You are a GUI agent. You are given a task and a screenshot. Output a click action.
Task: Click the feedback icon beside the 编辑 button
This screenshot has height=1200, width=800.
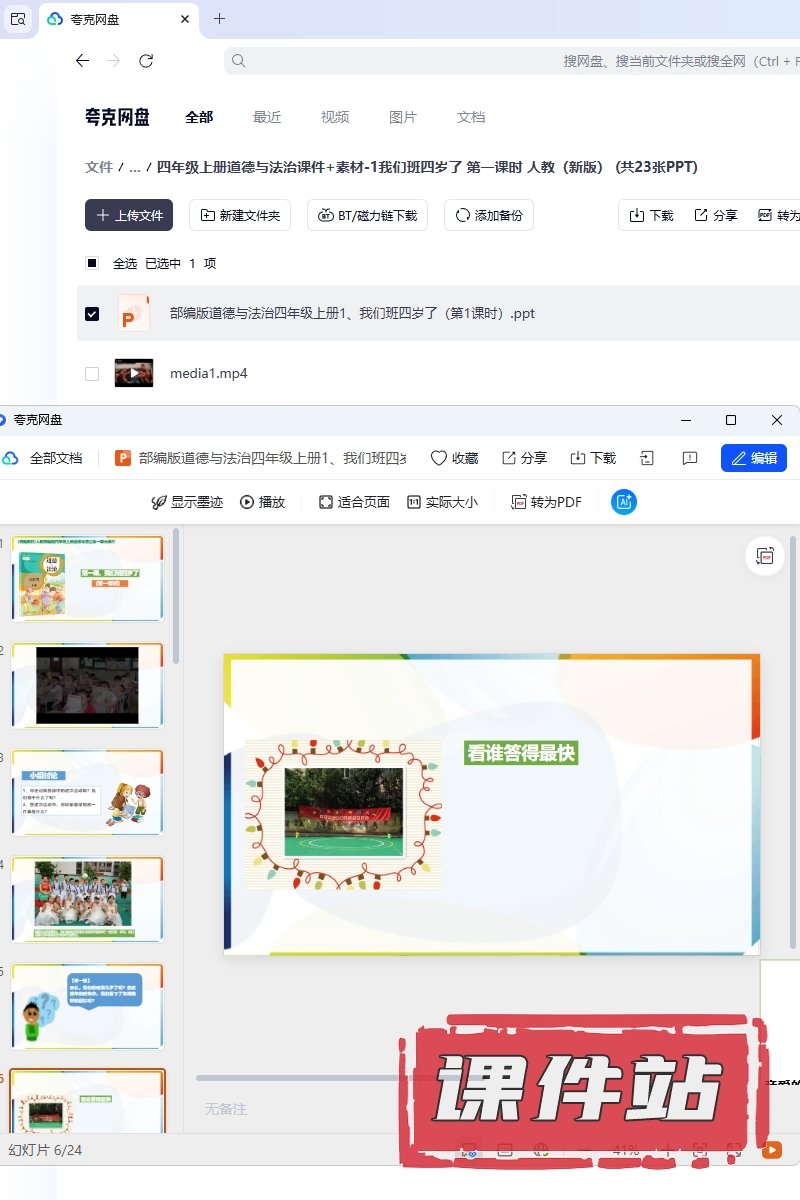click(x=690, y=458)
